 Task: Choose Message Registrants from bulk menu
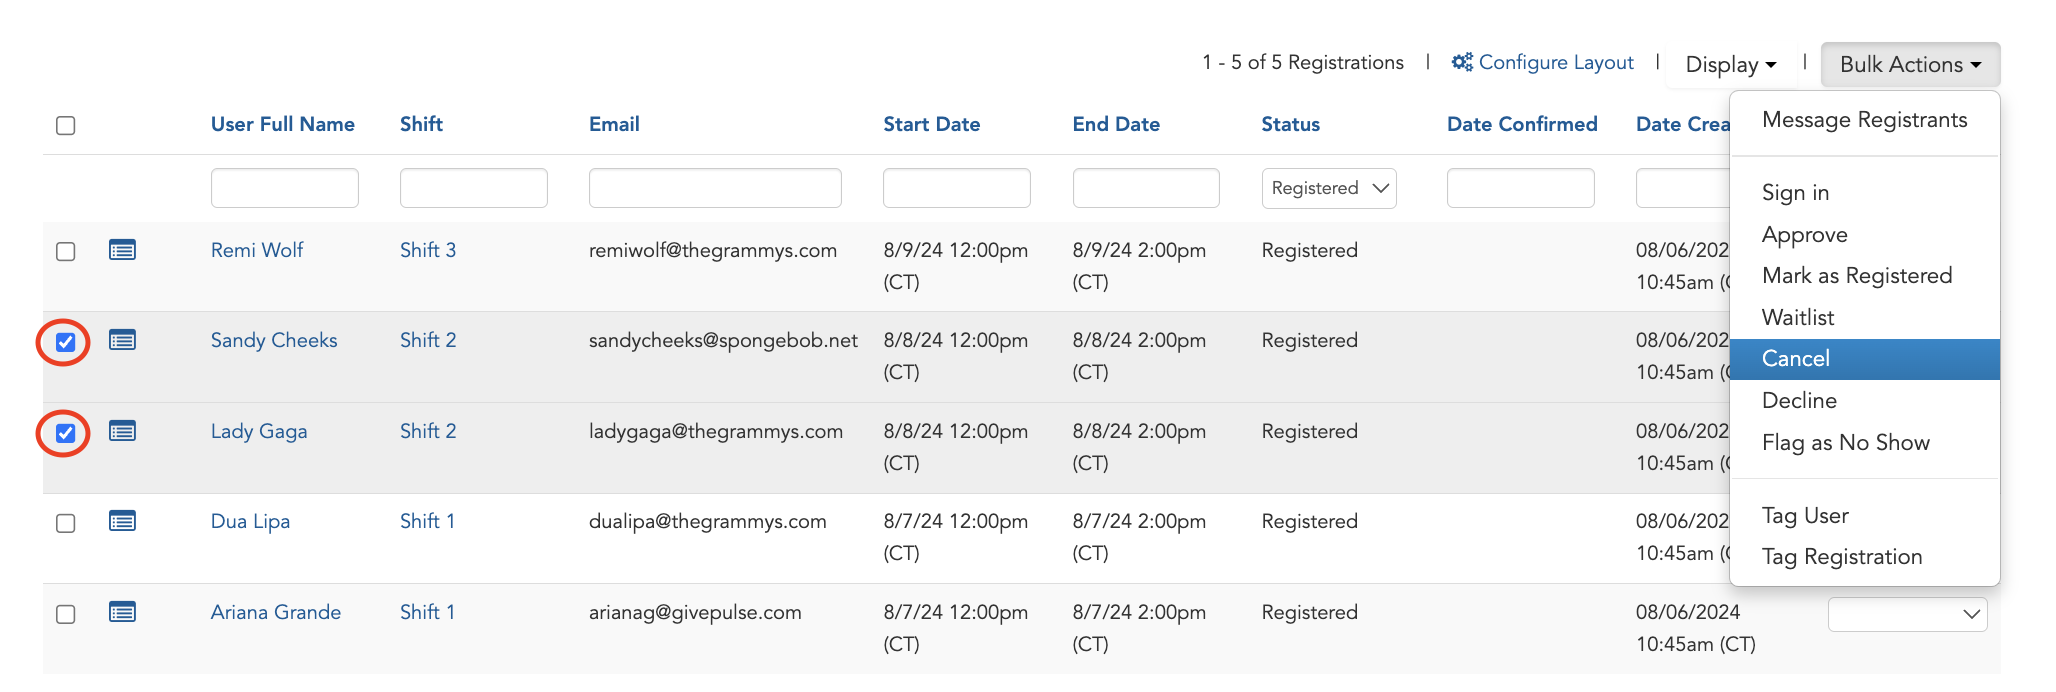coord(1864,120)
